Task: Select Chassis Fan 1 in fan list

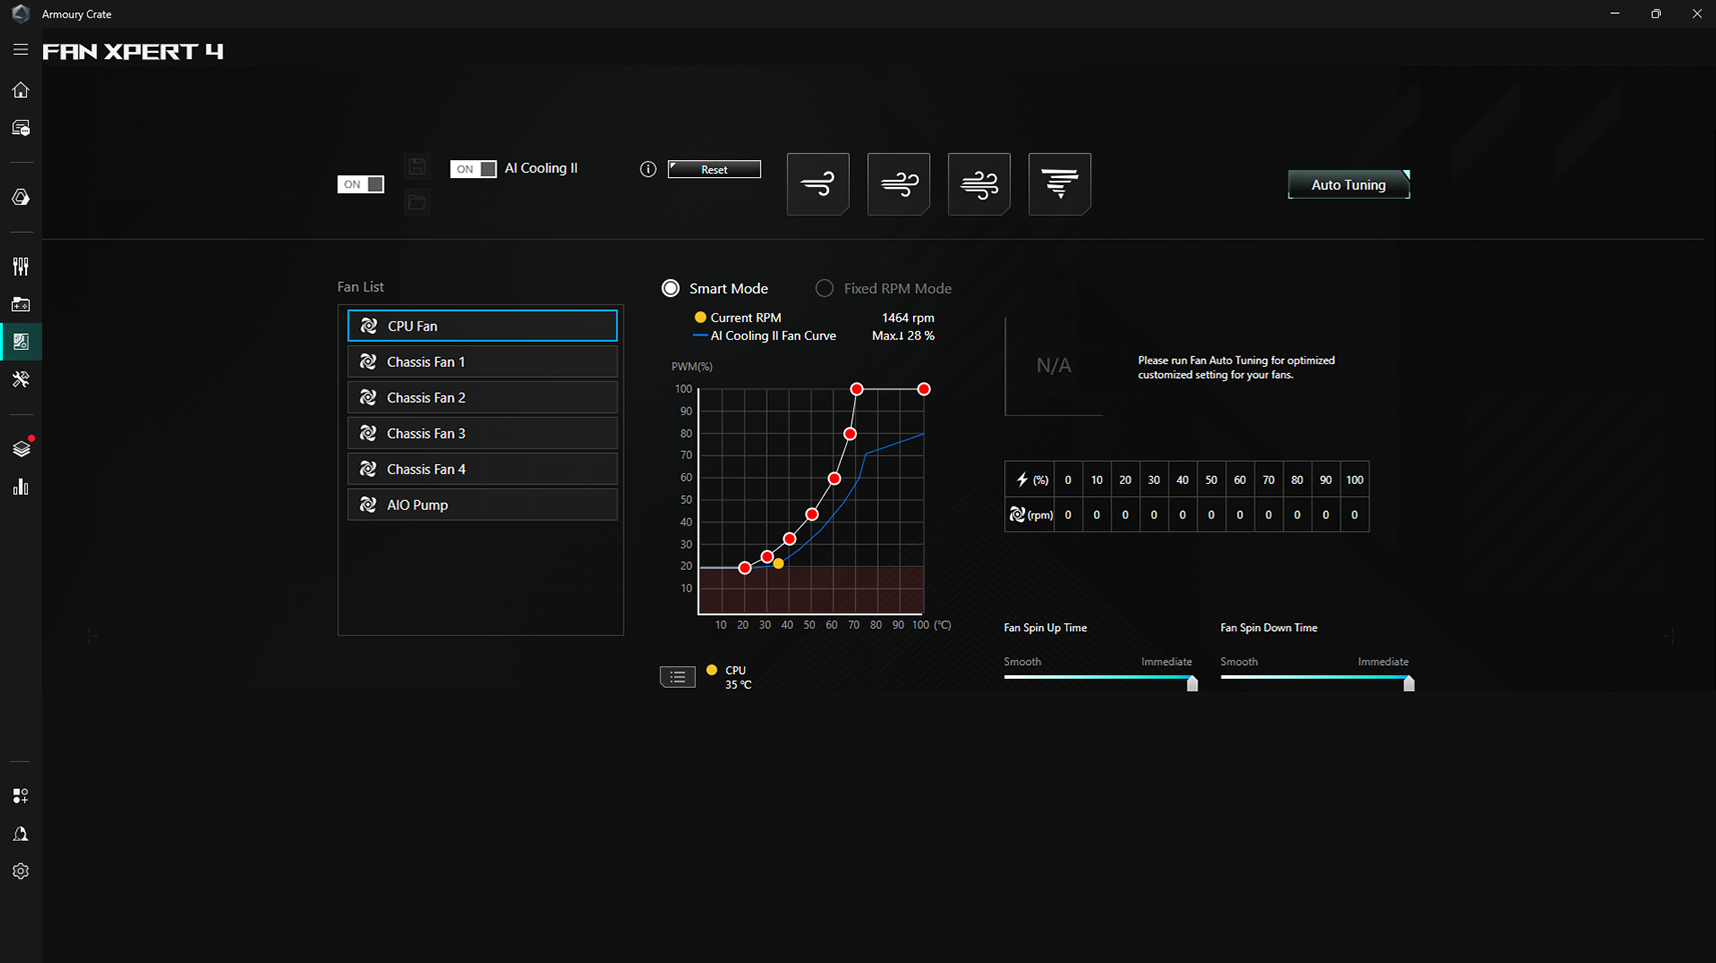Action: (482, 362)
